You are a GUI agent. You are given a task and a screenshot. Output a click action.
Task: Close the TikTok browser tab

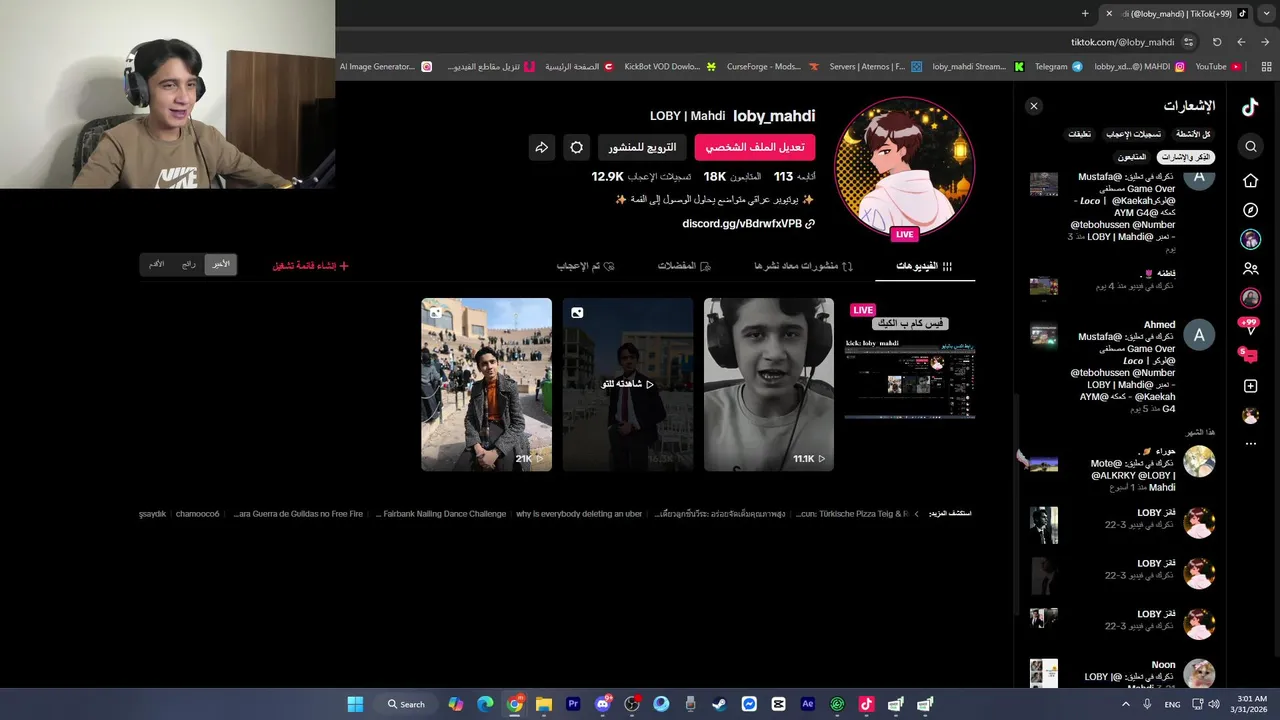click(x=1108, y=13)
